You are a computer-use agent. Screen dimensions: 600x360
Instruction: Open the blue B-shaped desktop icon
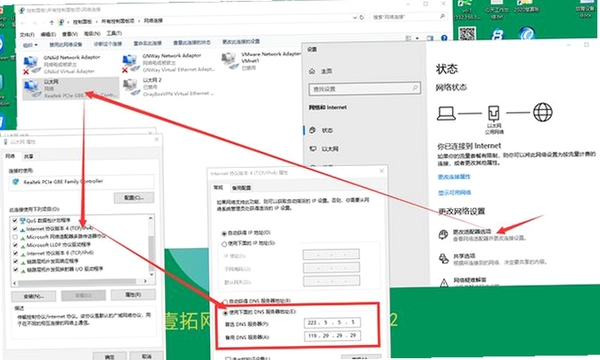497,34
